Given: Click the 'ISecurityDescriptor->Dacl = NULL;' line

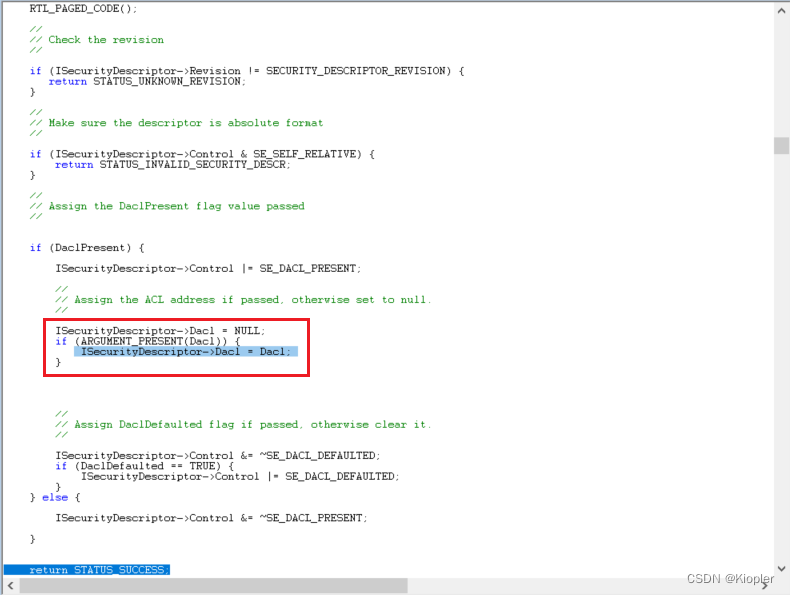Looking at the screenshot, I should 160,331.
